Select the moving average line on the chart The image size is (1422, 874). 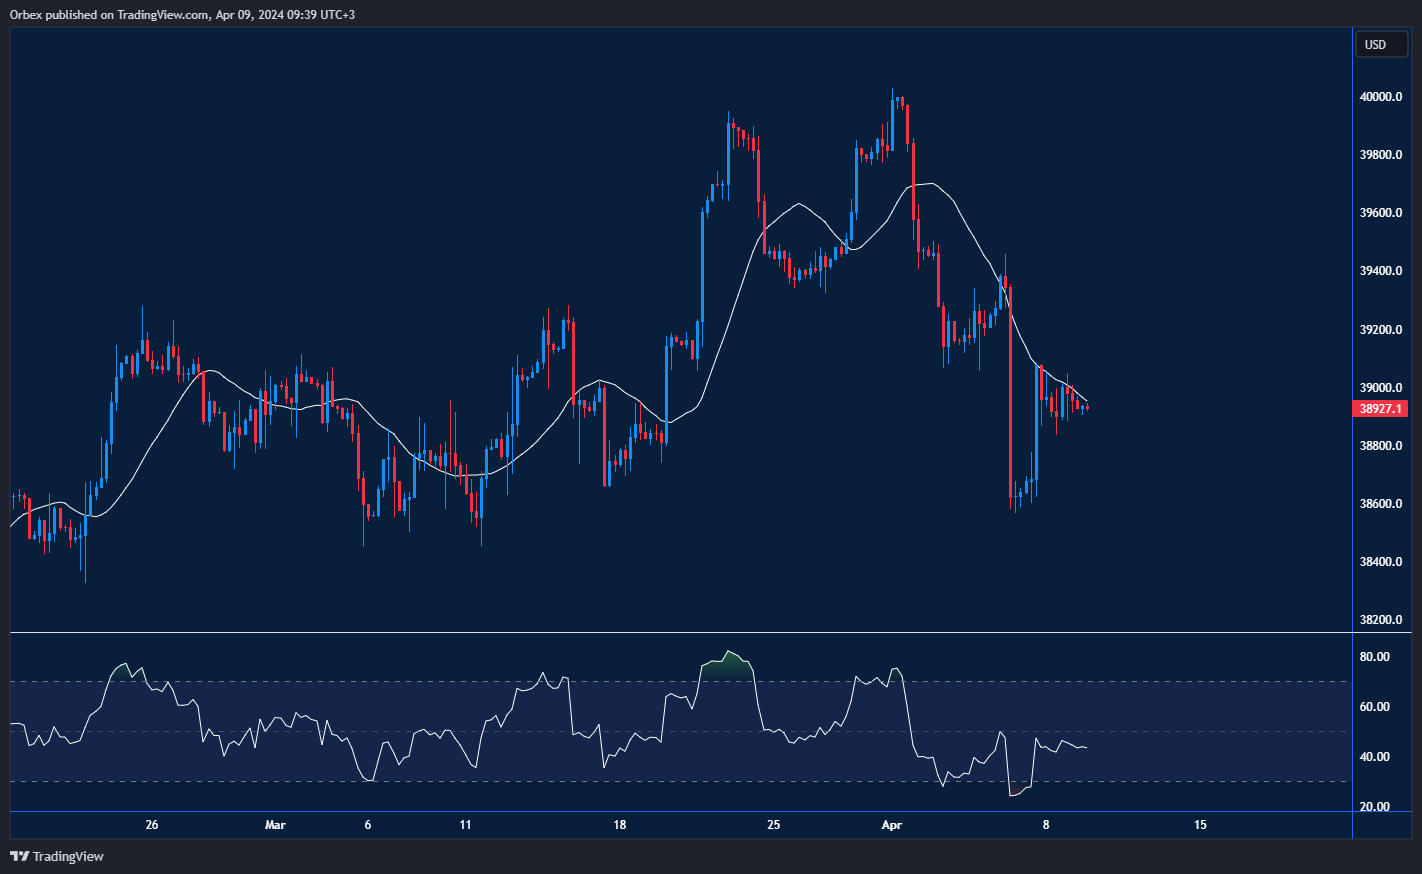pyautogui.click(x=800, y=205)
